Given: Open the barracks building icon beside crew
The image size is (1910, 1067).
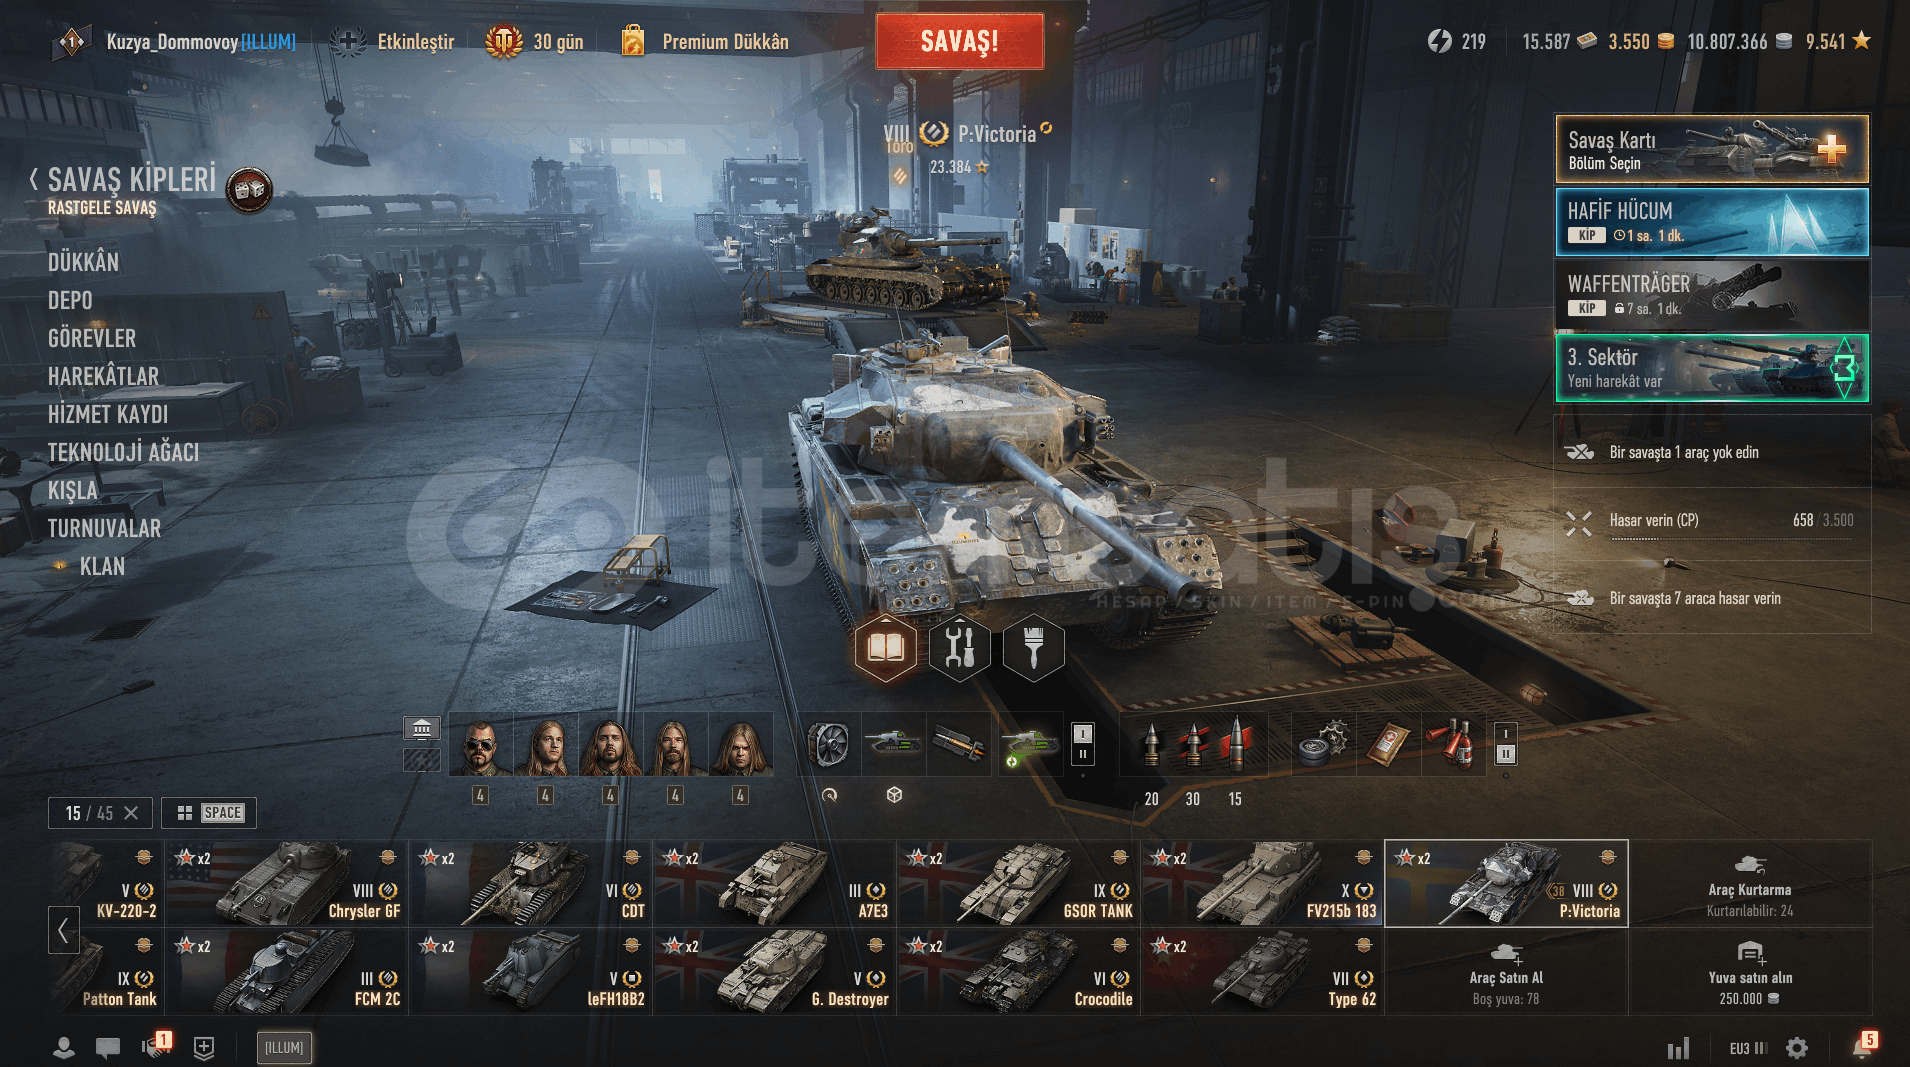Looking at the screenshot, I should [422, 728].
